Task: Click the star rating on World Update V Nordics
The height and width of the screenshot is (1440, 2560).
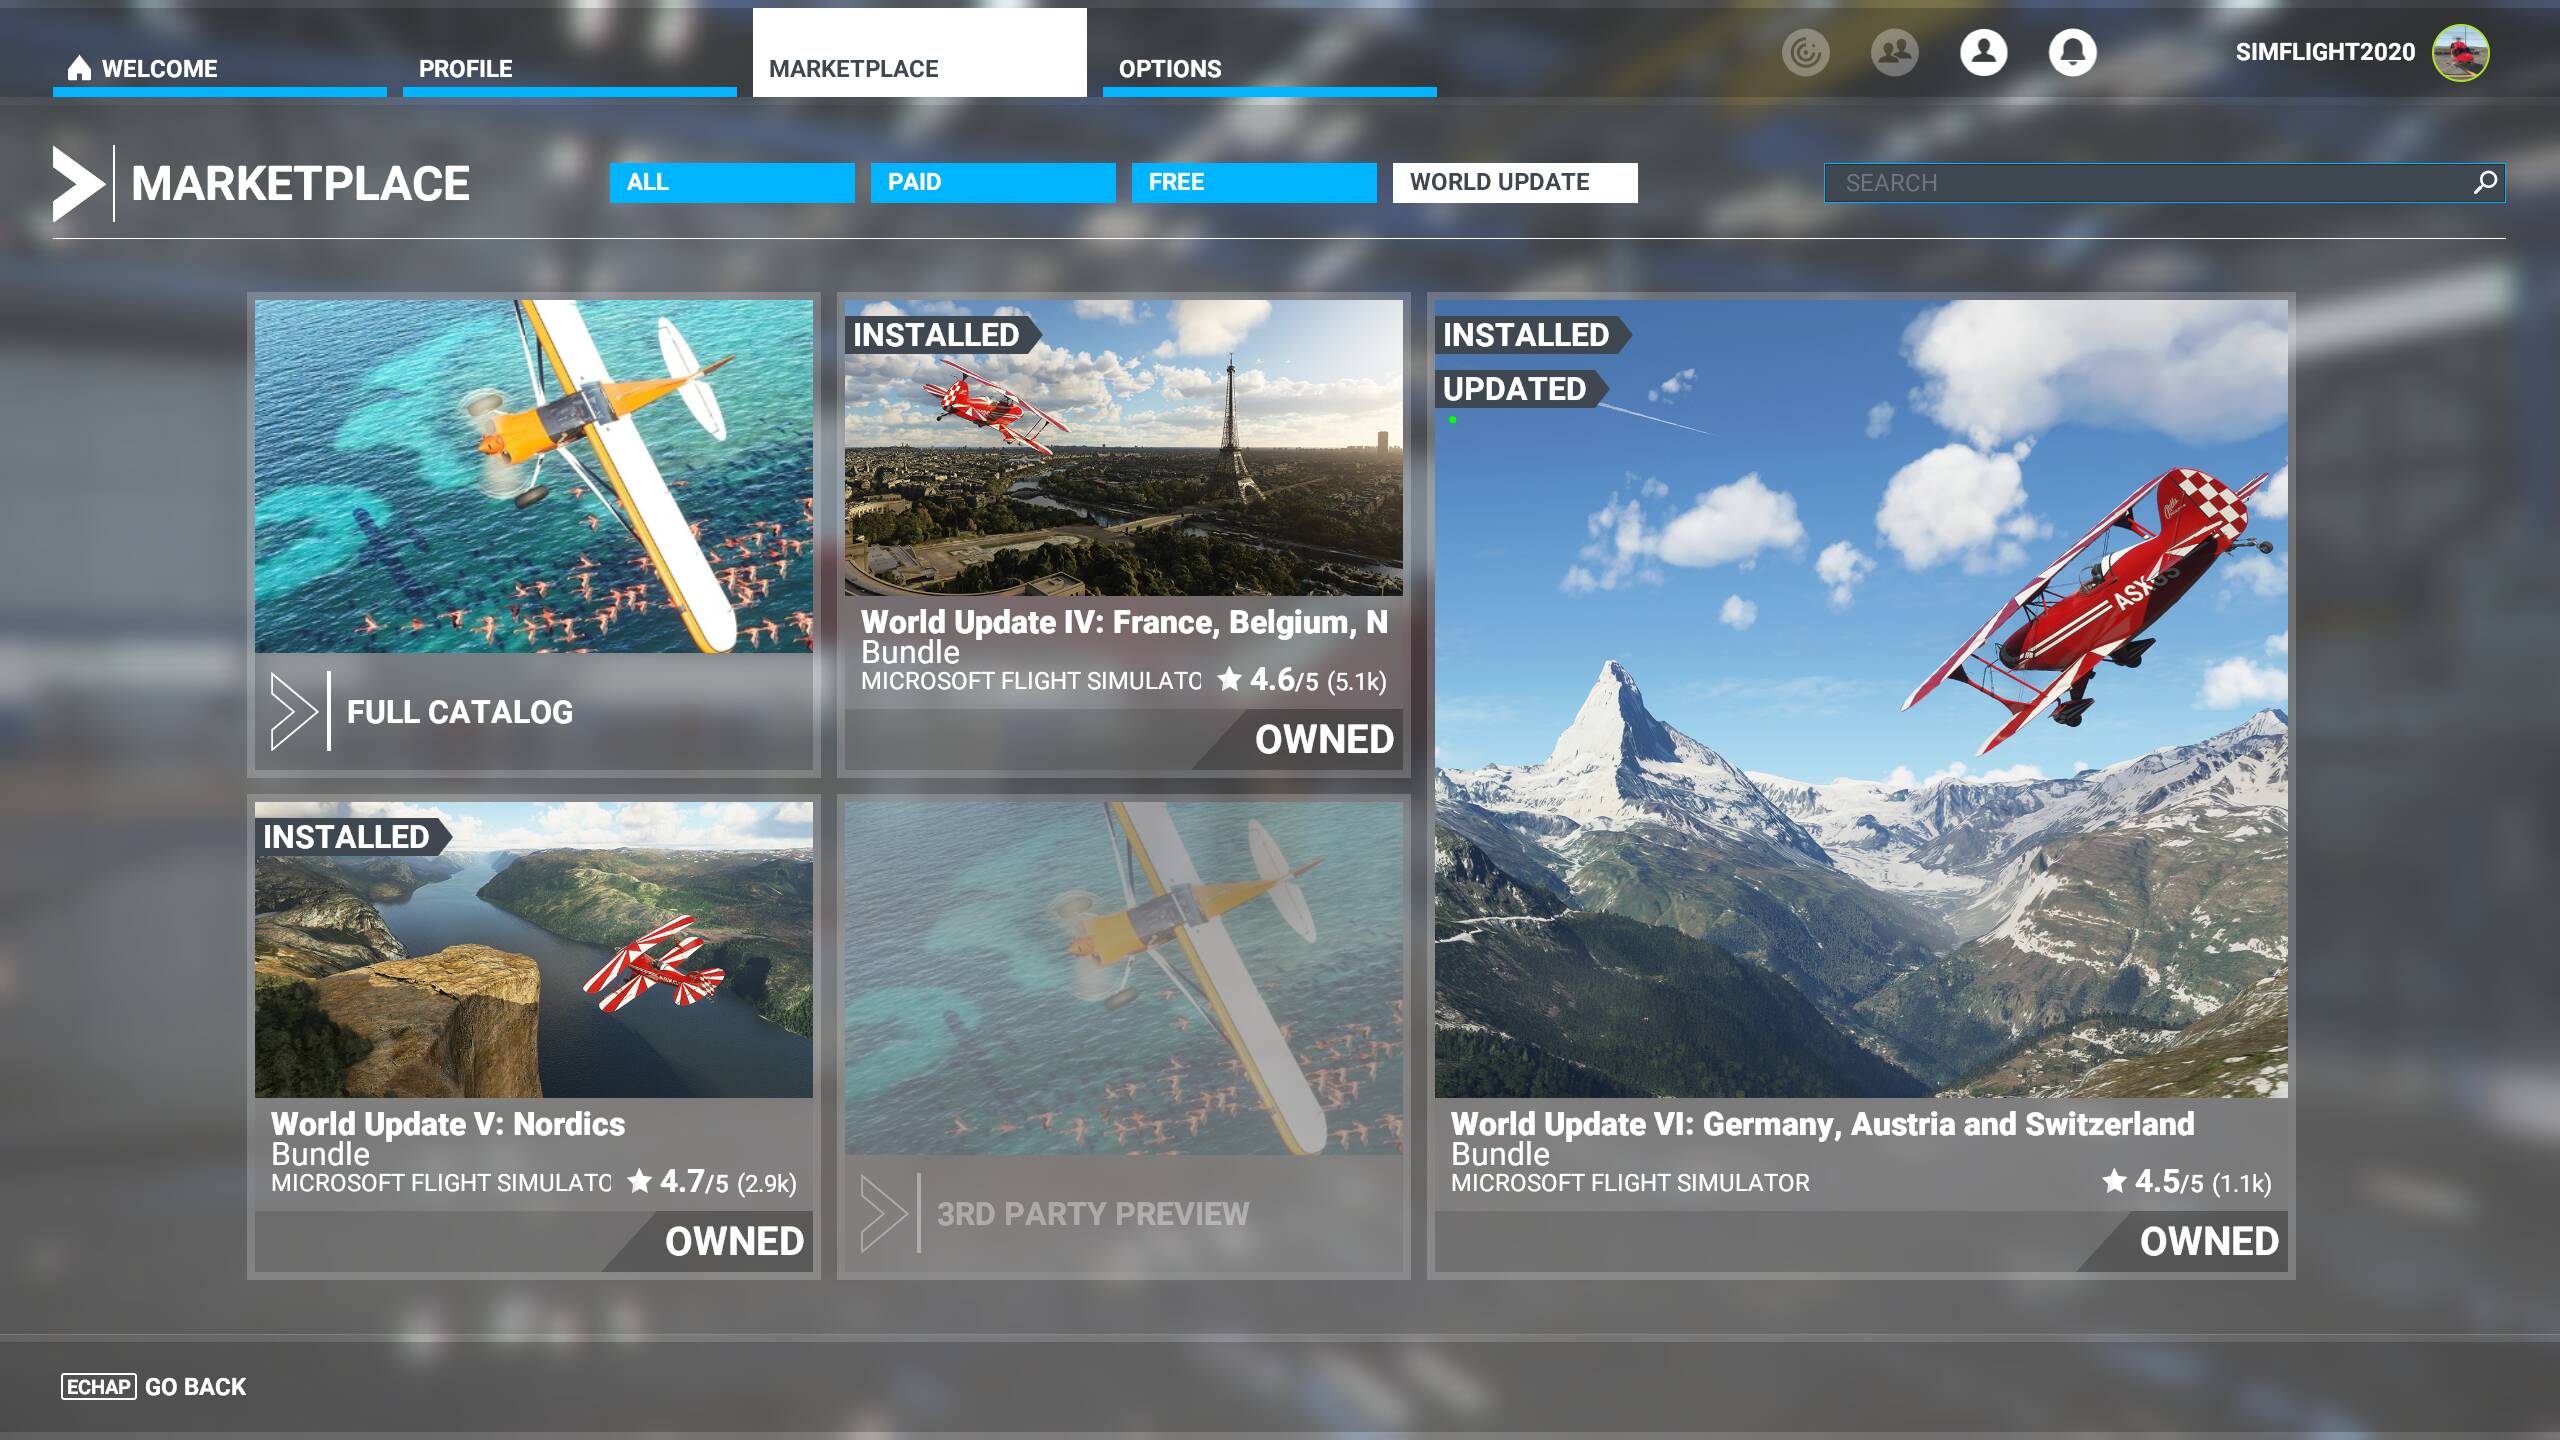Action: [639, 1182]
